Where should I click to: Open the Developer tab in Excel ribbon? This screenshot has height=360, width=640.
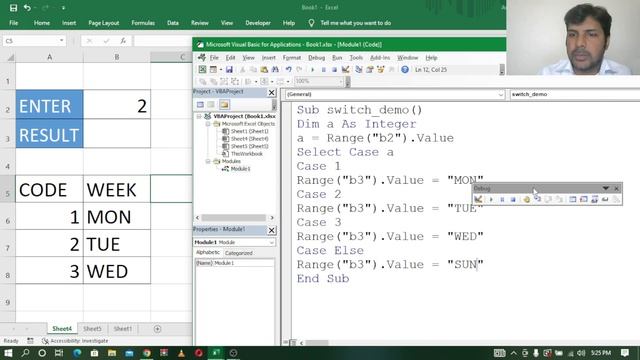[258, 23]
